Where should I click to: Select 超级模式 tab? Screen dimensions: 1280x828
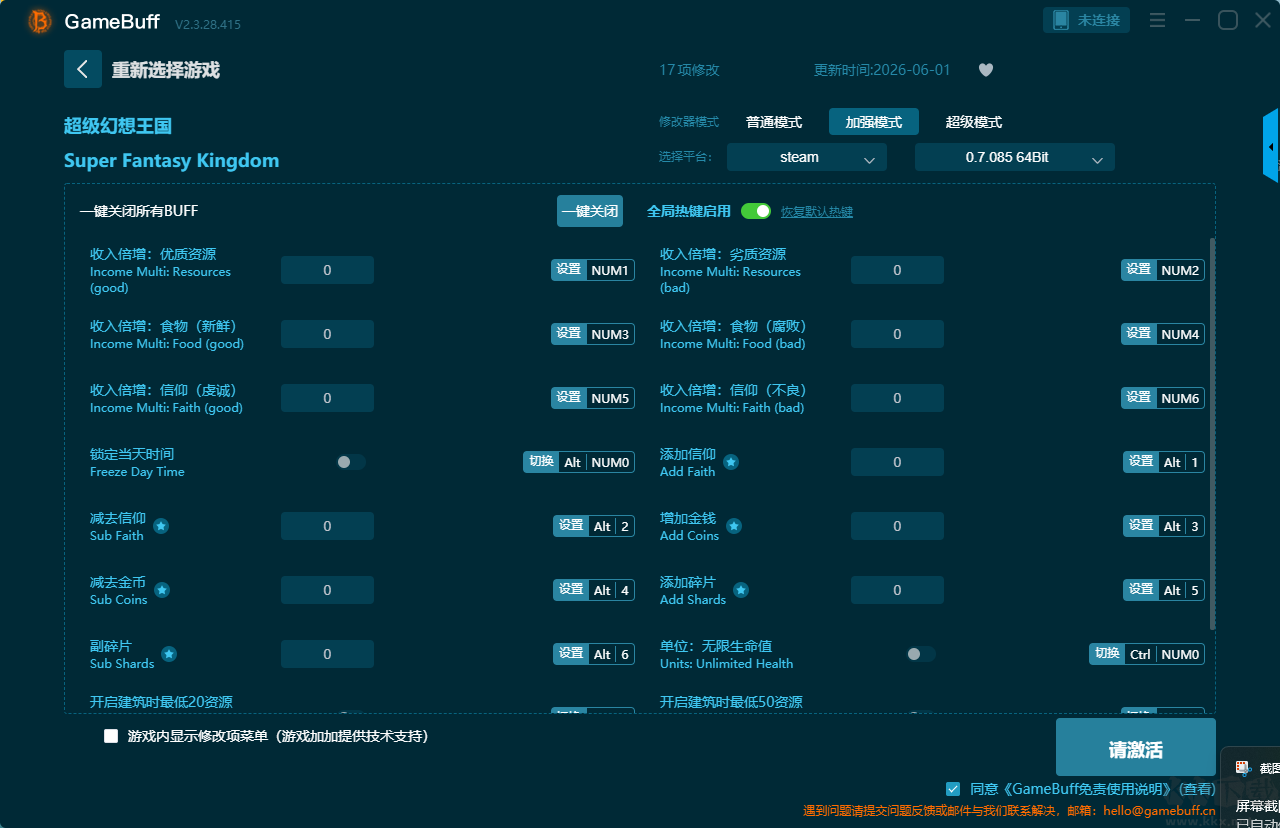pos(974,122)
